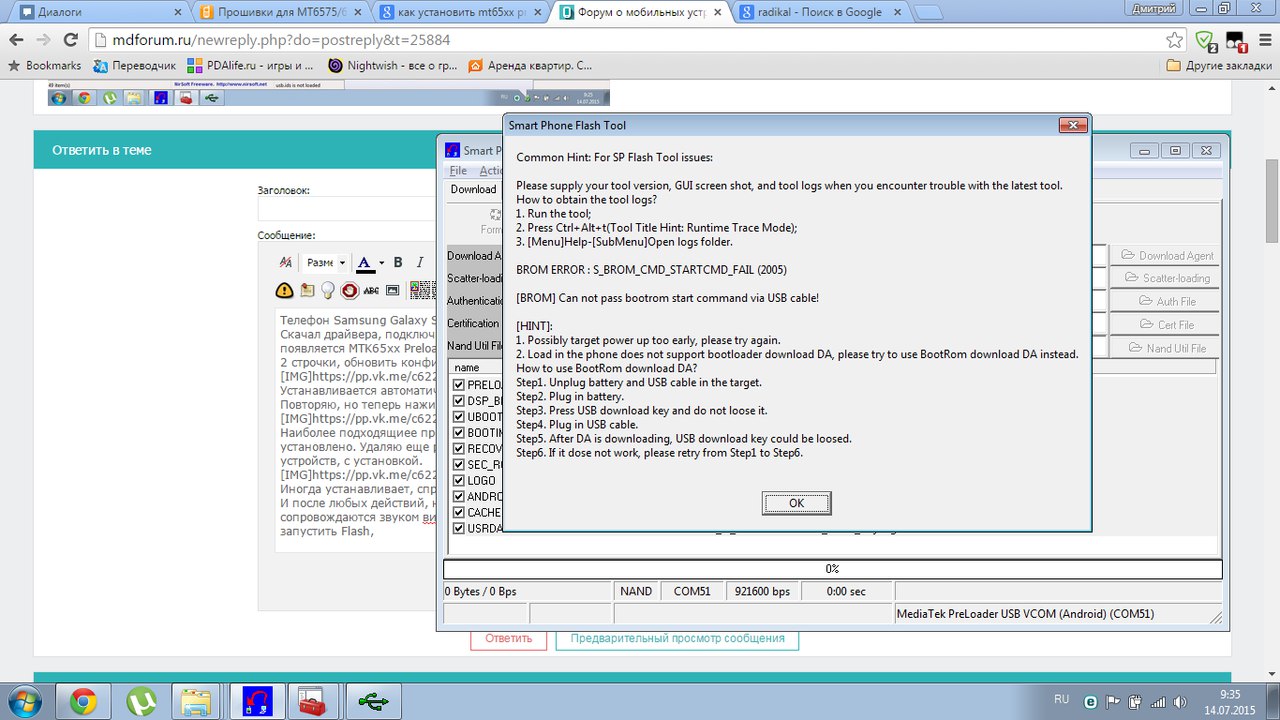Click the remove formatting icon in editor
The height and width of the screenshot is (720, 1280).
[285, 263]
